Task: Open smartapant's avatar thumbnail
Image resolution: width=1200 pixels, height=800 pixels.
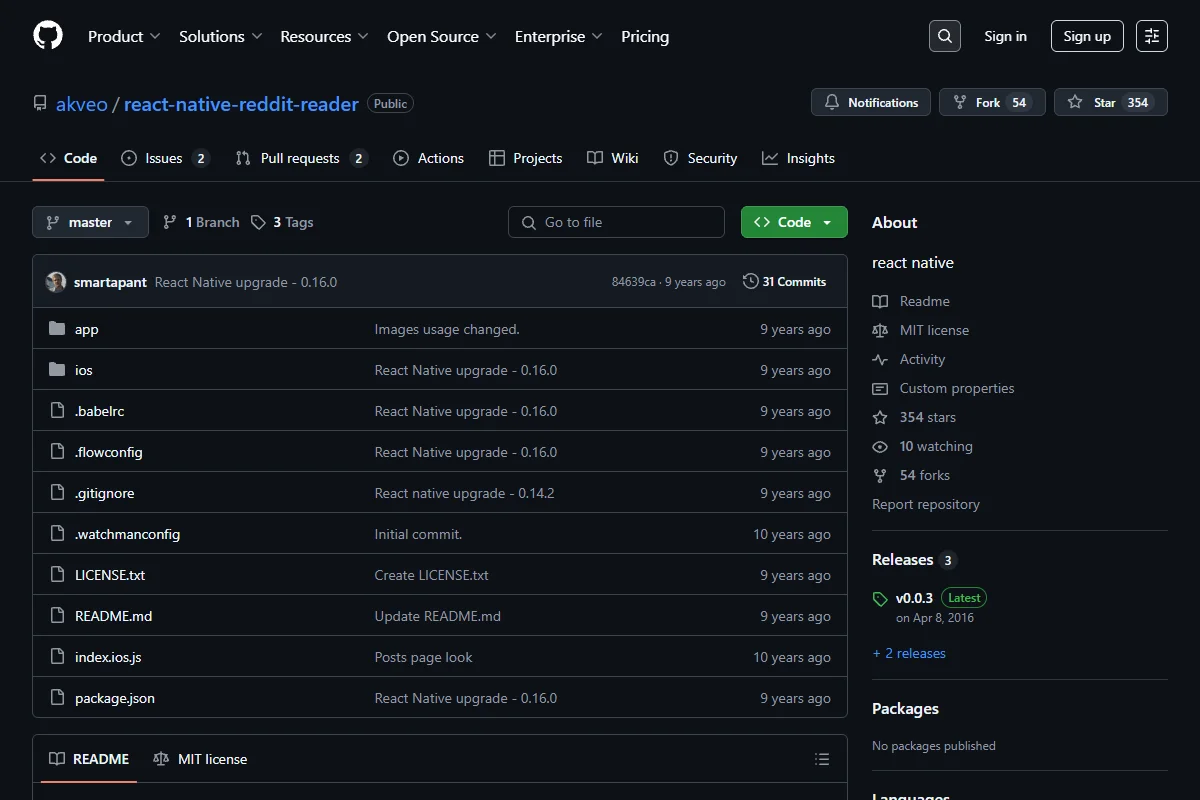Action: click(56, 282)
